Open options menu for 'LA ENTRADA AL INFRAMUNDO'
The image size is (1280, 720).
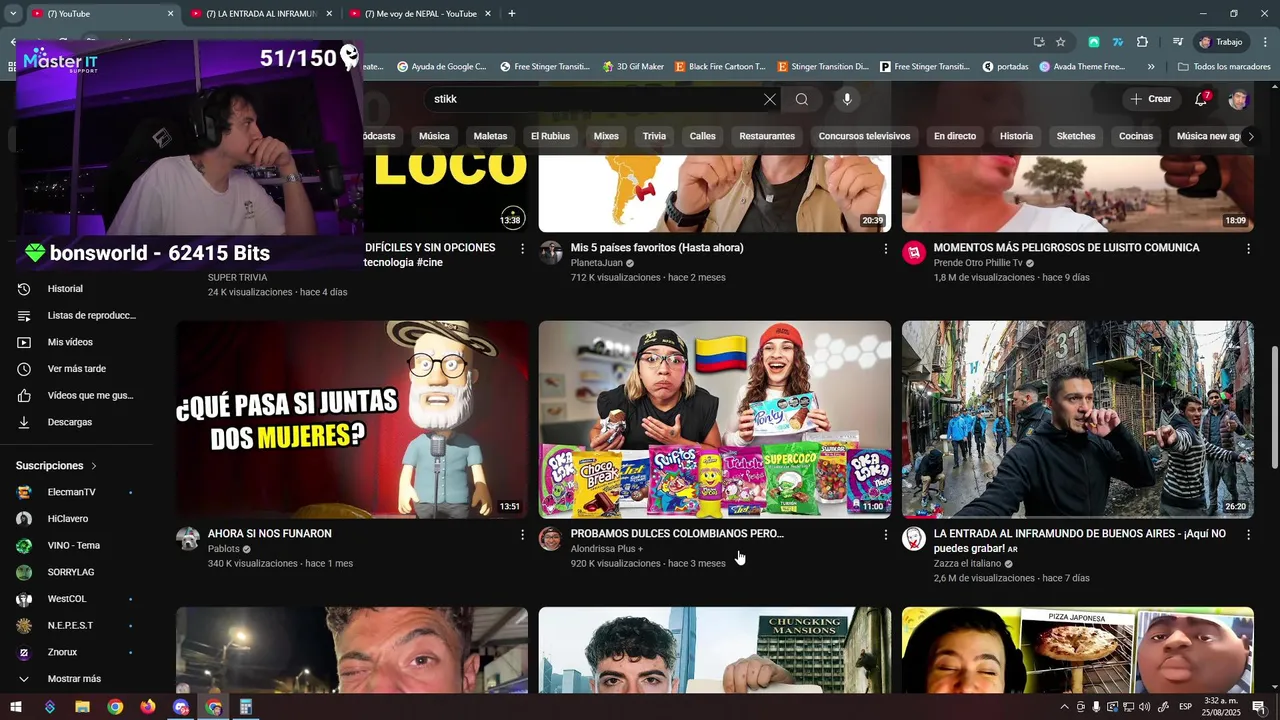click(x=1248, y=535)
